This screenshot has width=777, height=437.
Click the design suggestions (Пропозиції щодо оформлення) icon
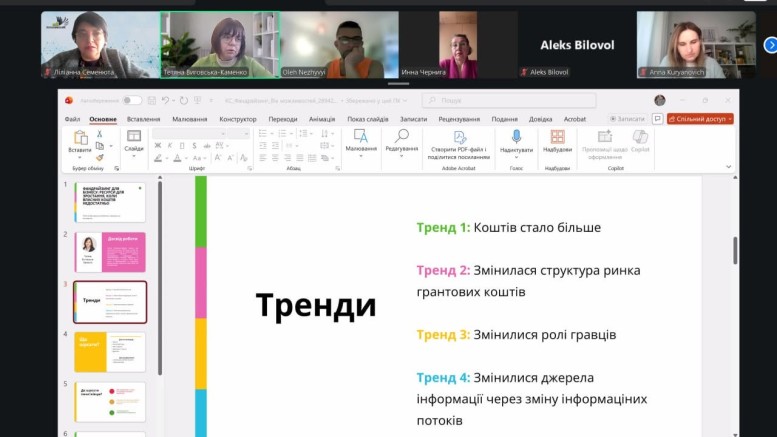(605, 136)
